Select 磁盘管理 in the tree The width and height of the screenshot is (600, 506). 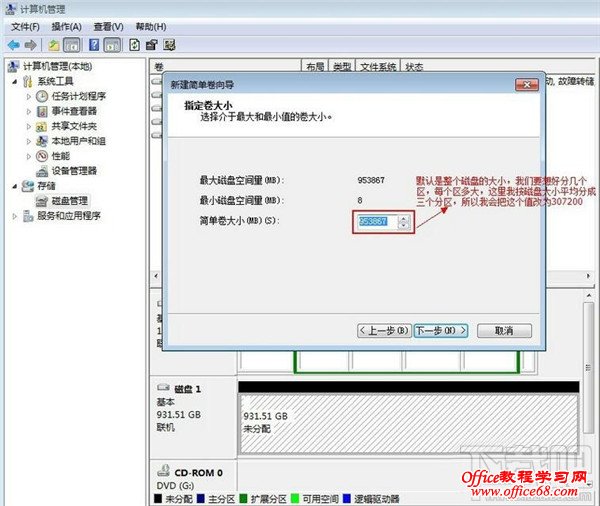[x=70, y=201]
